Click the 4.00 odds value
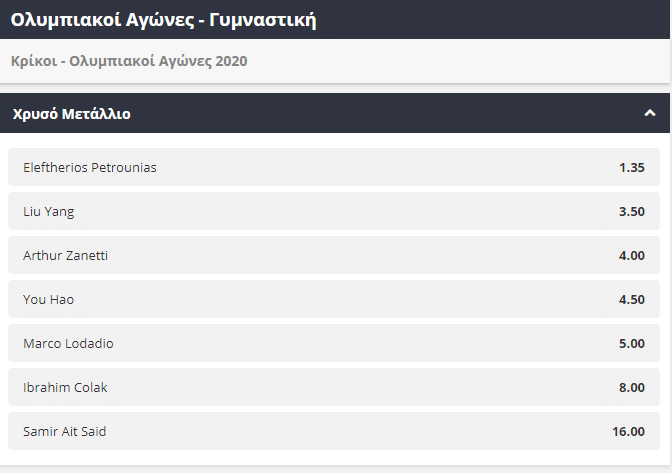The width and height of the screenshot is (672, 473). click(632, 255)
